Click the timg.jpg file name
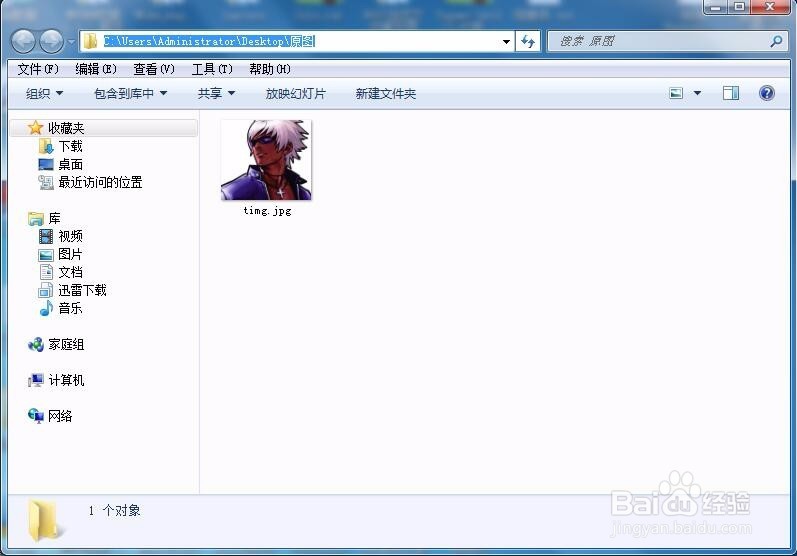This screenshot has width=797, height=556. coord(267,210)
